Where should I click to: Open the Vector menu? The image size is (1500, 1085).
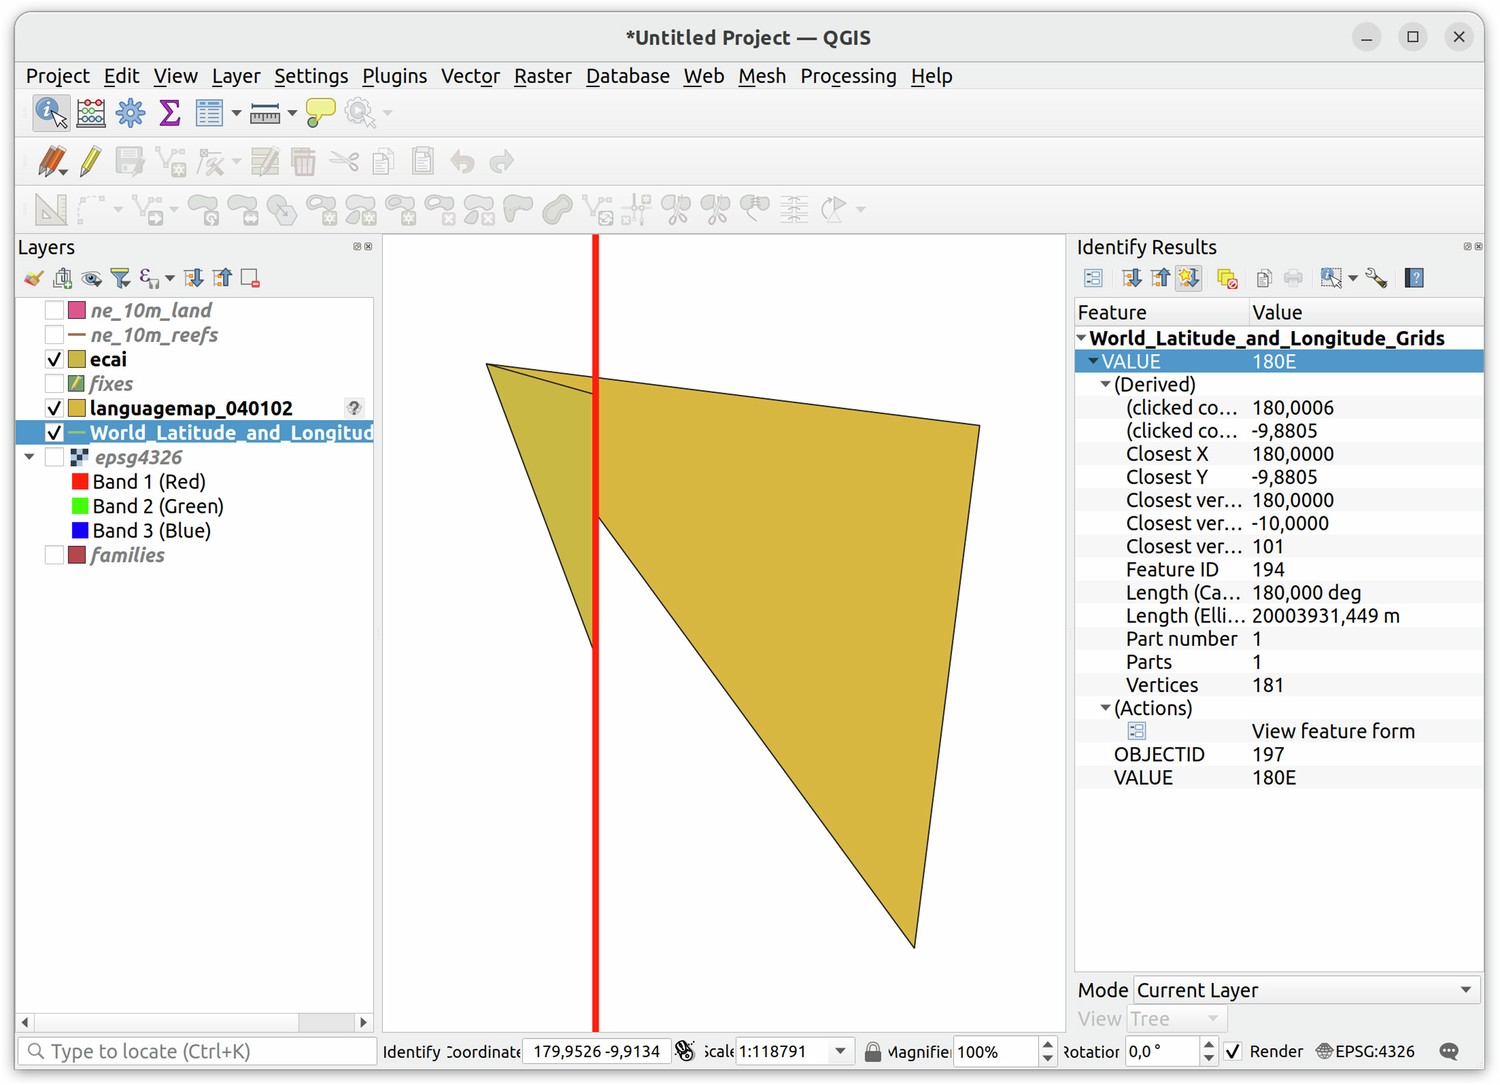pos(470,76)
